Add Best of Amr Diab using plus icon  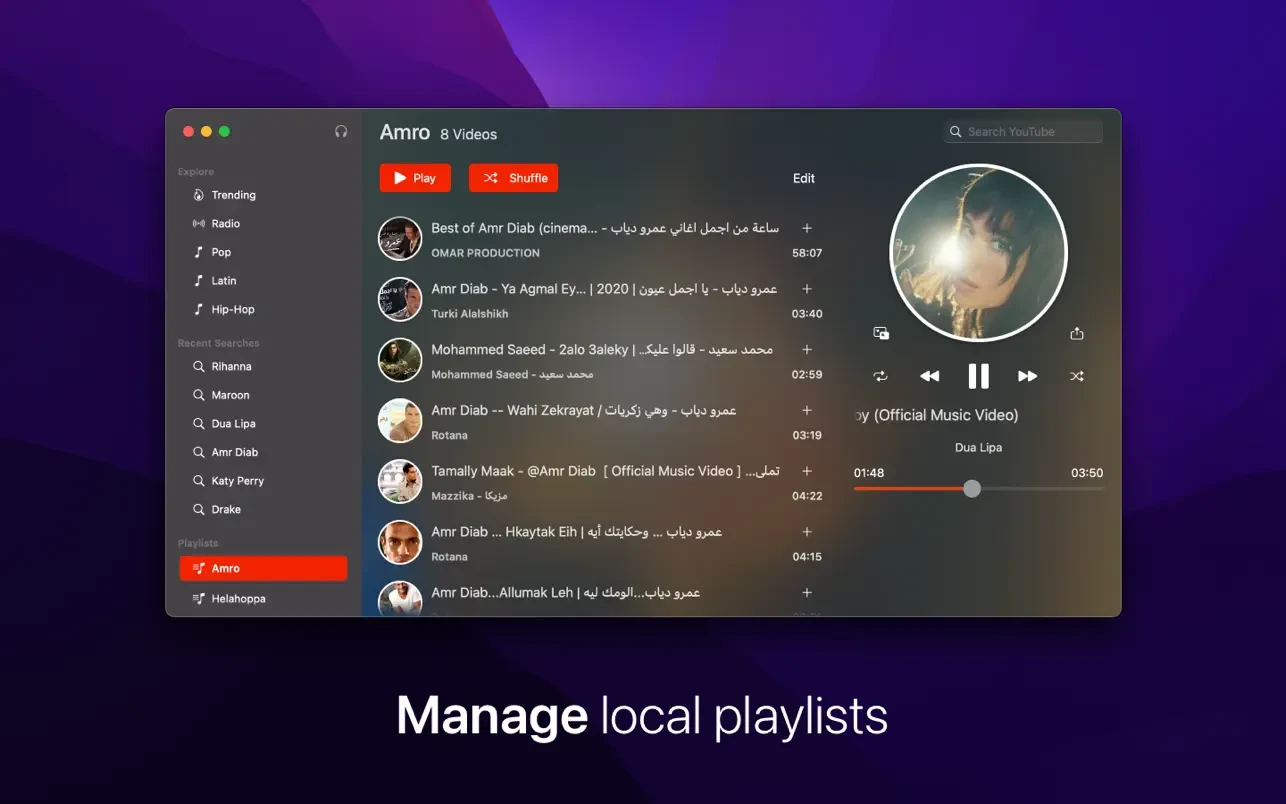pos(807,228)
